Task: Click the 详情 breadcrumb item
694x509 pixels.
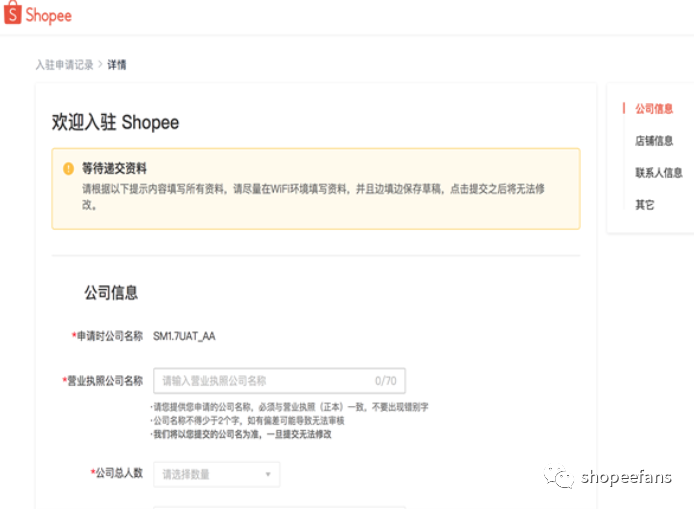Action: [117, 65]
